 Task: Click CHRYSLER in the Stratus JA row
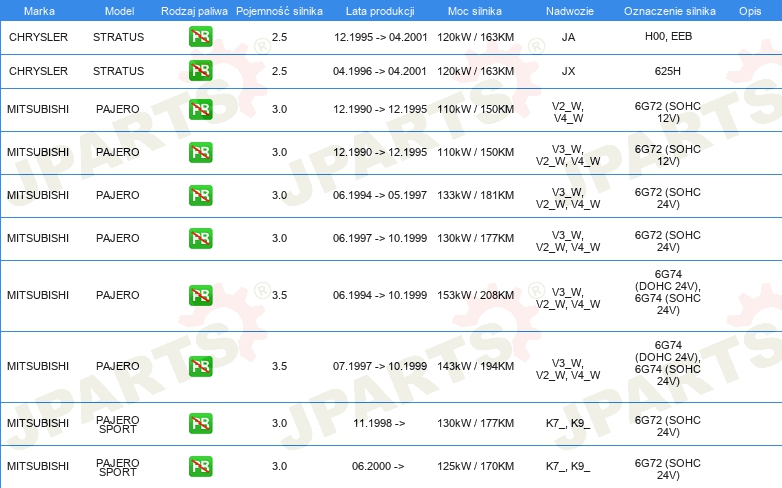point(38,37)
